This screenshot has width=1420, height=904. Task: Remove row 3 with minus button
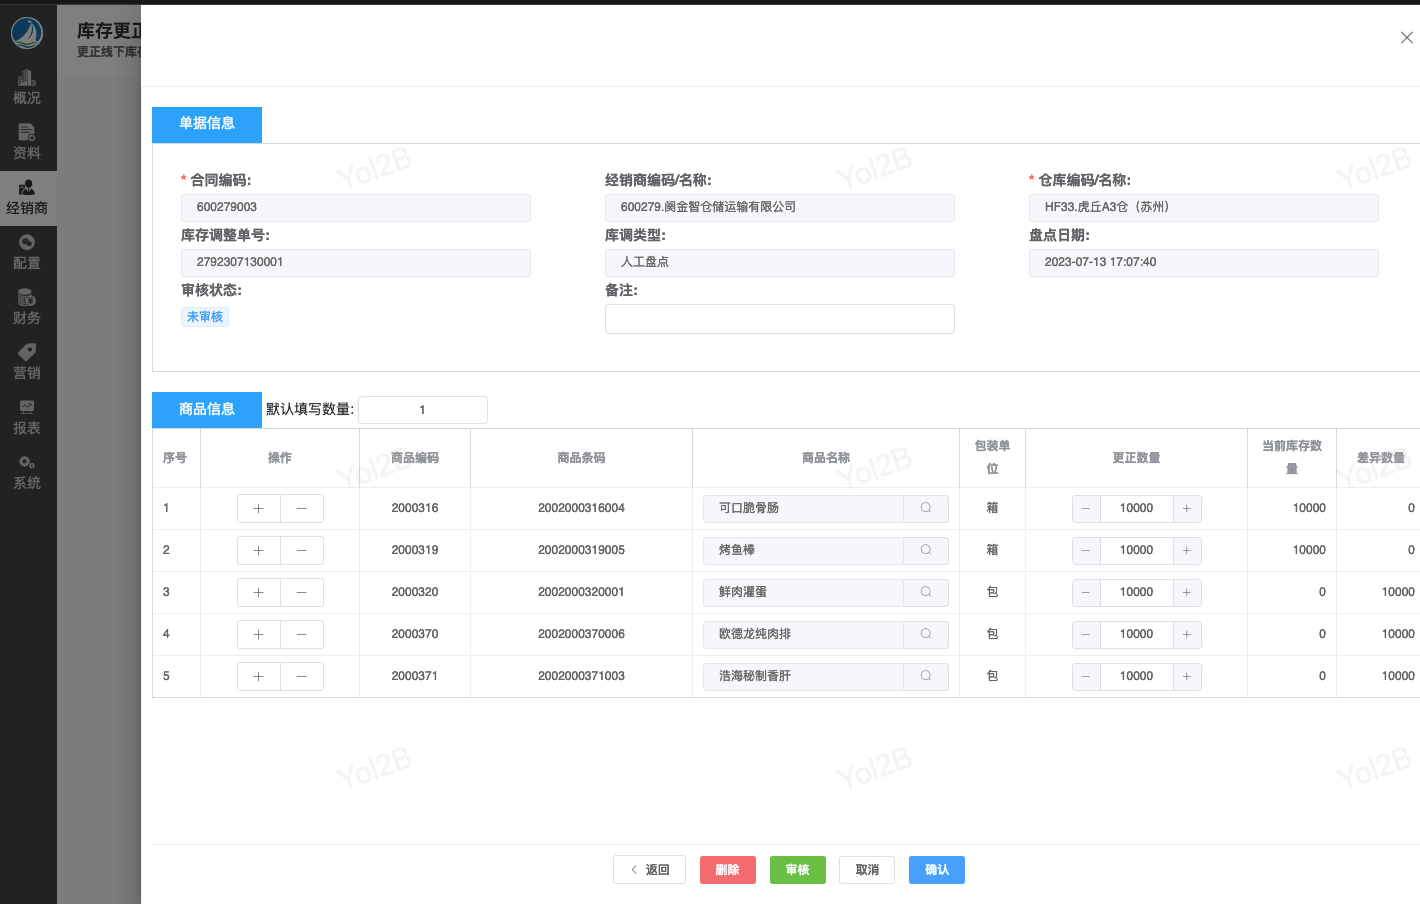pyautogui.click(x=301, y=592)
